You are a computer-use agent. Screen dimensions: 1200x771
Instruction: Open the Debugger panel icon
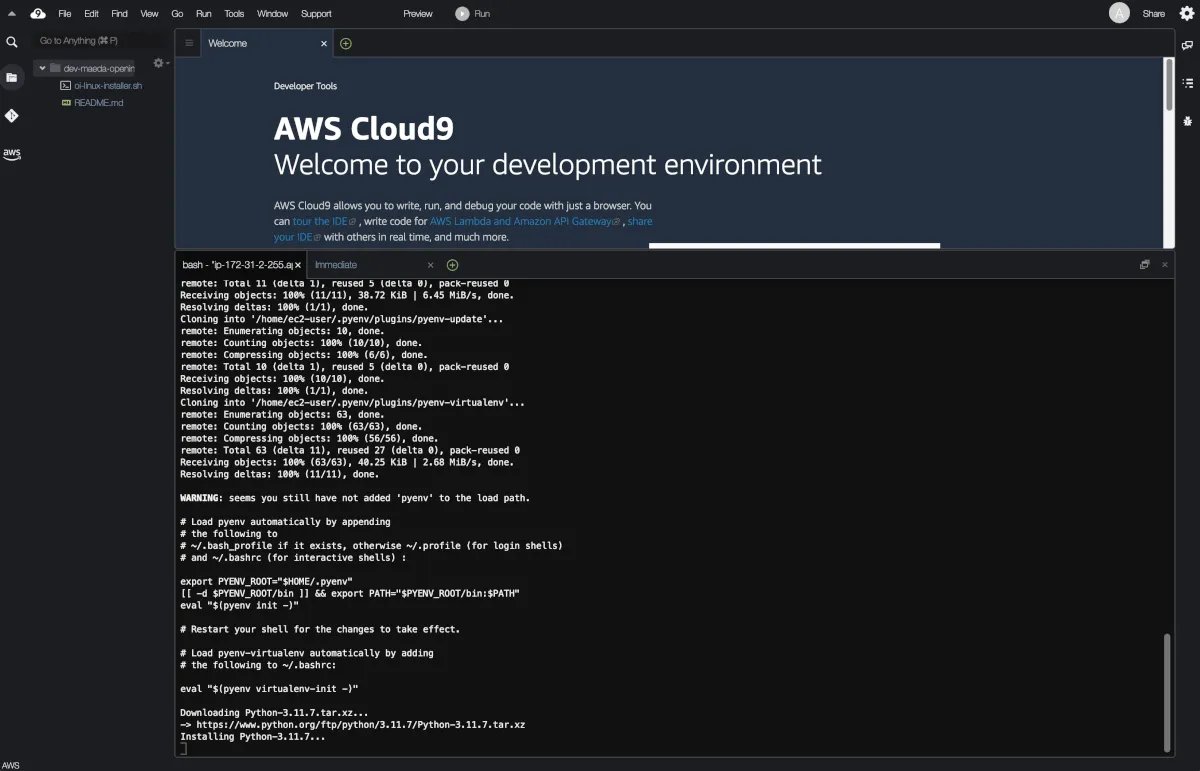pos(1188,121)
